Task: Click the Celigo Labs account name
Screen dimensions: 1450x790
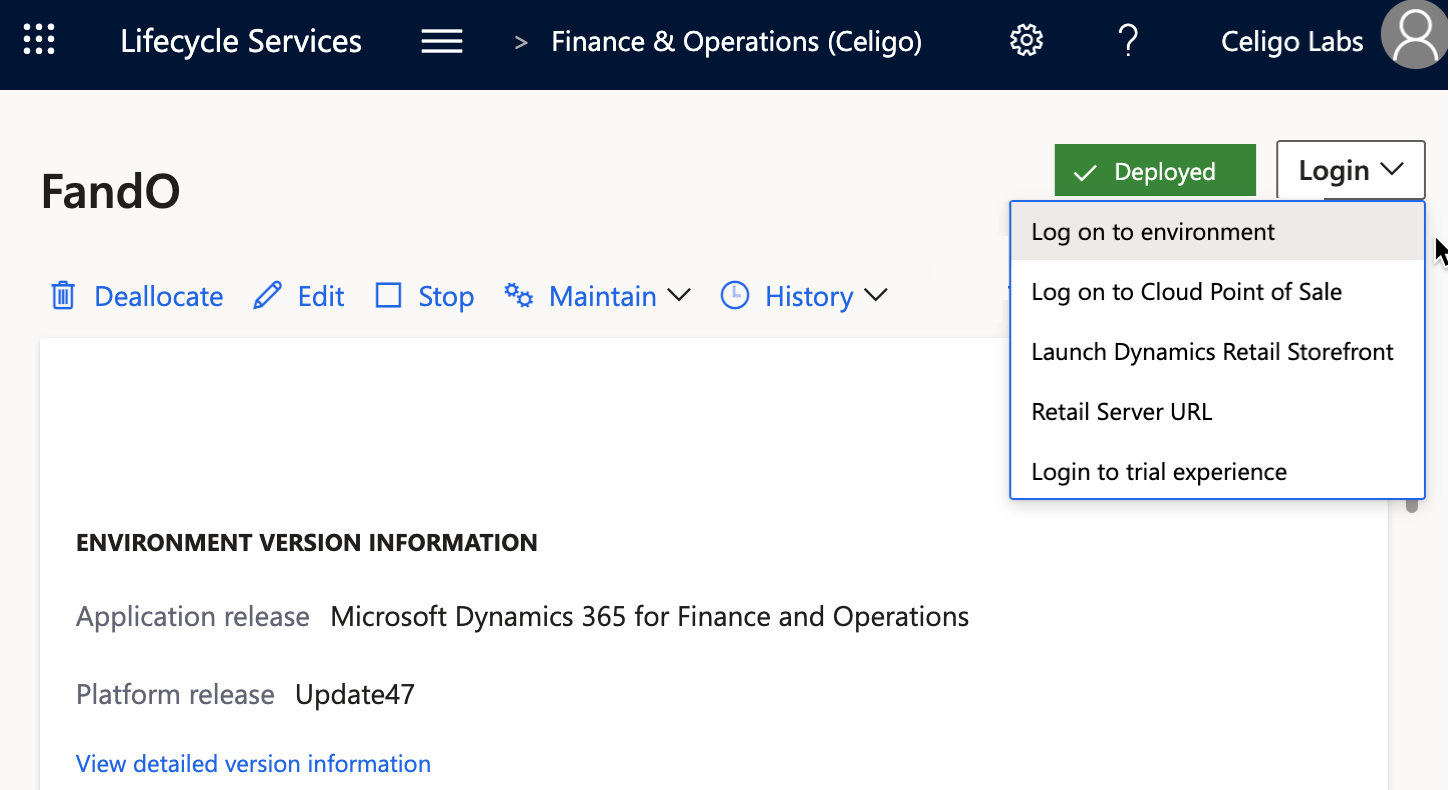Action: (x=1292, y=41)
